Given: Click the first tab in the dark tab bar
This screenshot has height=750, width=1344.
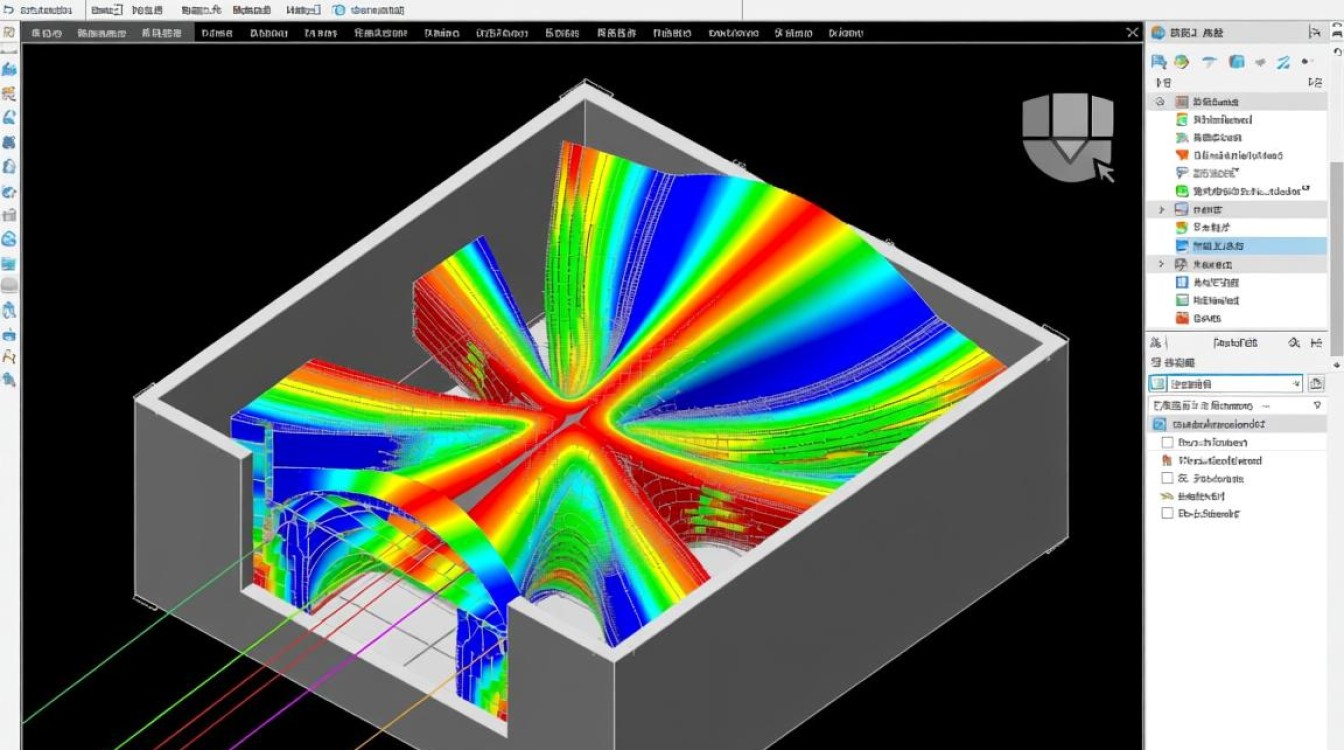Looking at the screenshot, I should point(47,33).
